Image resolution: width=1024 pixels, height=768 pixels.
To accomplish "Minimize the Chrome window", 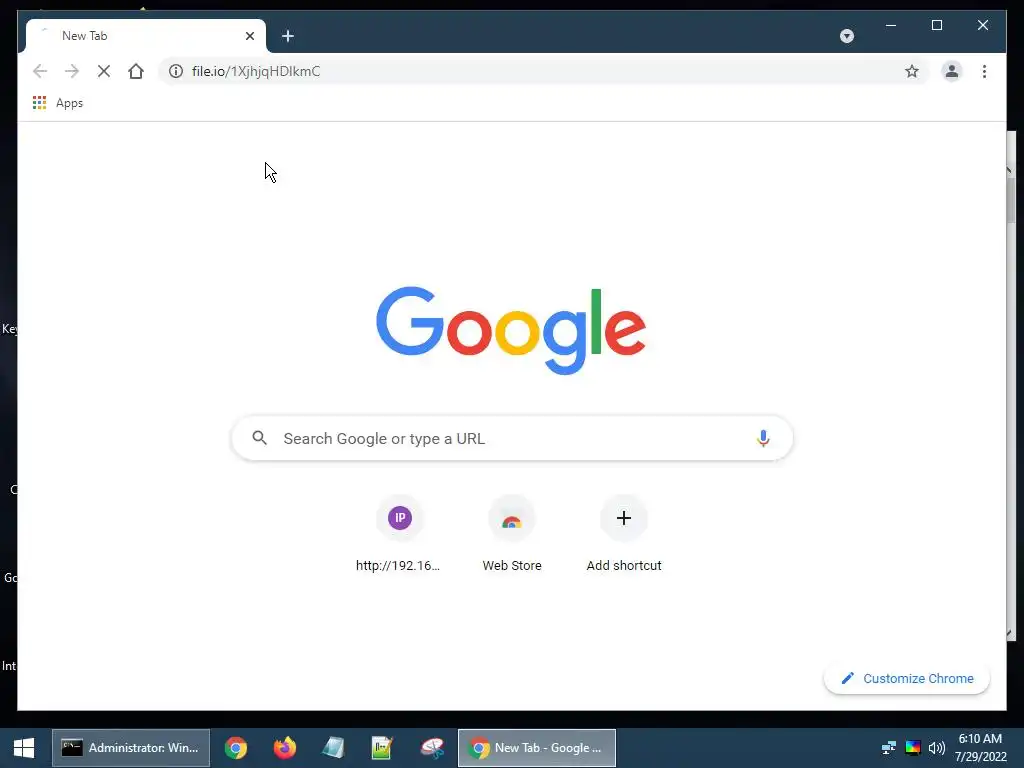I will coord(891,25).
